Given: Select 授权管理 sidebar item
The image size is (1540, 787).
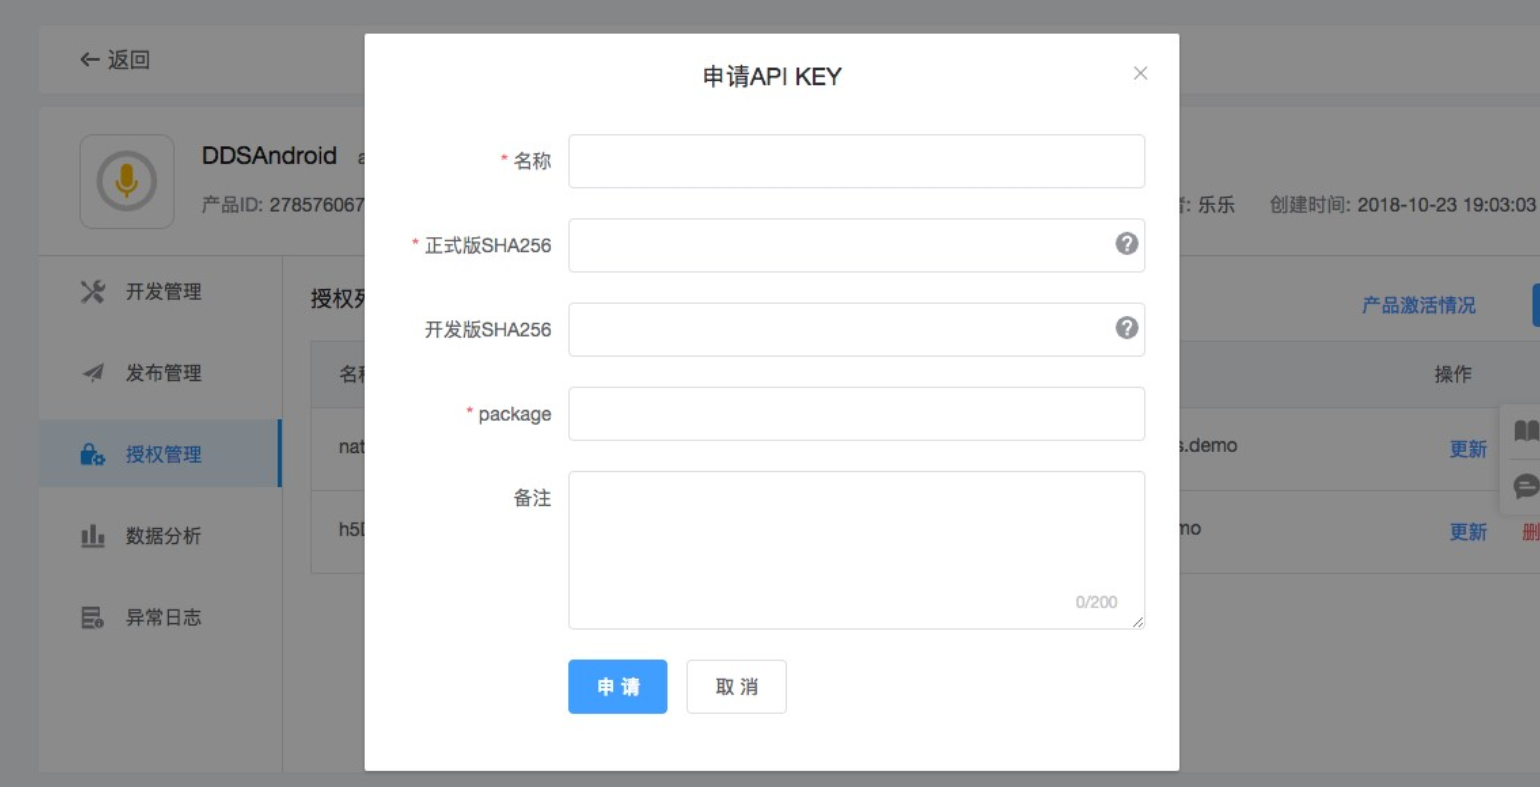Looking at the screenshot, I should tap(162, 454).
